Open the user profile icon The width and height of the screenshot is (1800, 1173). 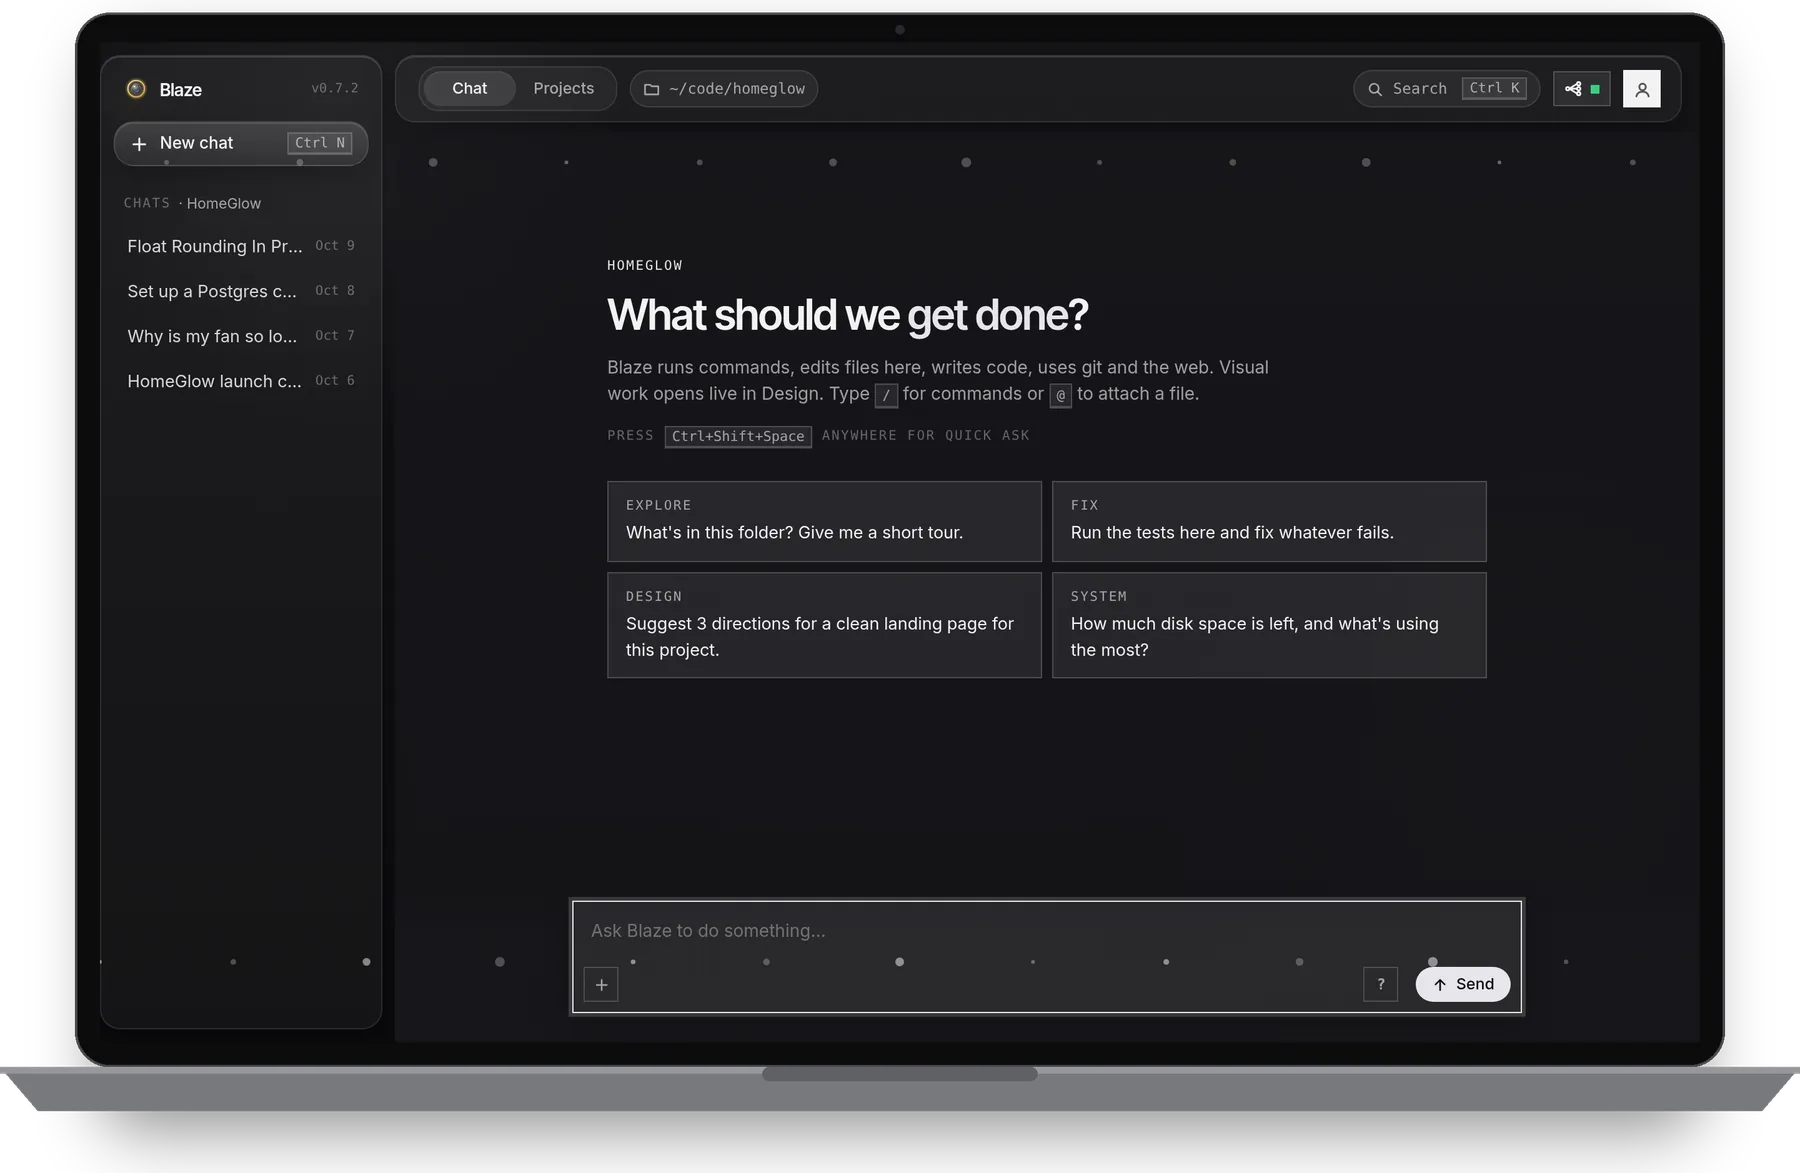[x=1641, y=89]
